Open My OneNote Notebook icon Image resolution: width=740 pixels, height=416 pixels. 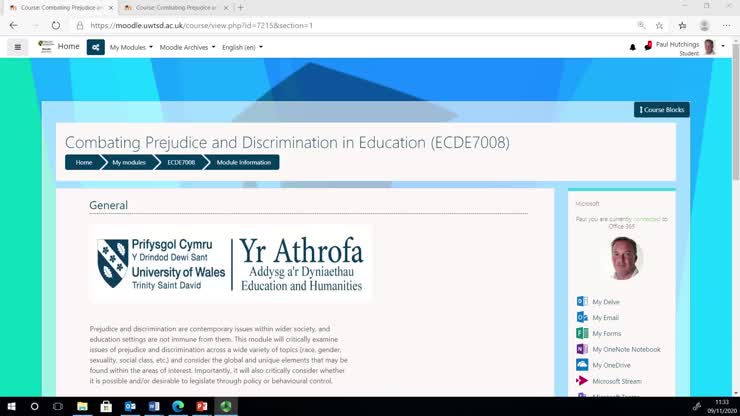(x=582, y=349)
